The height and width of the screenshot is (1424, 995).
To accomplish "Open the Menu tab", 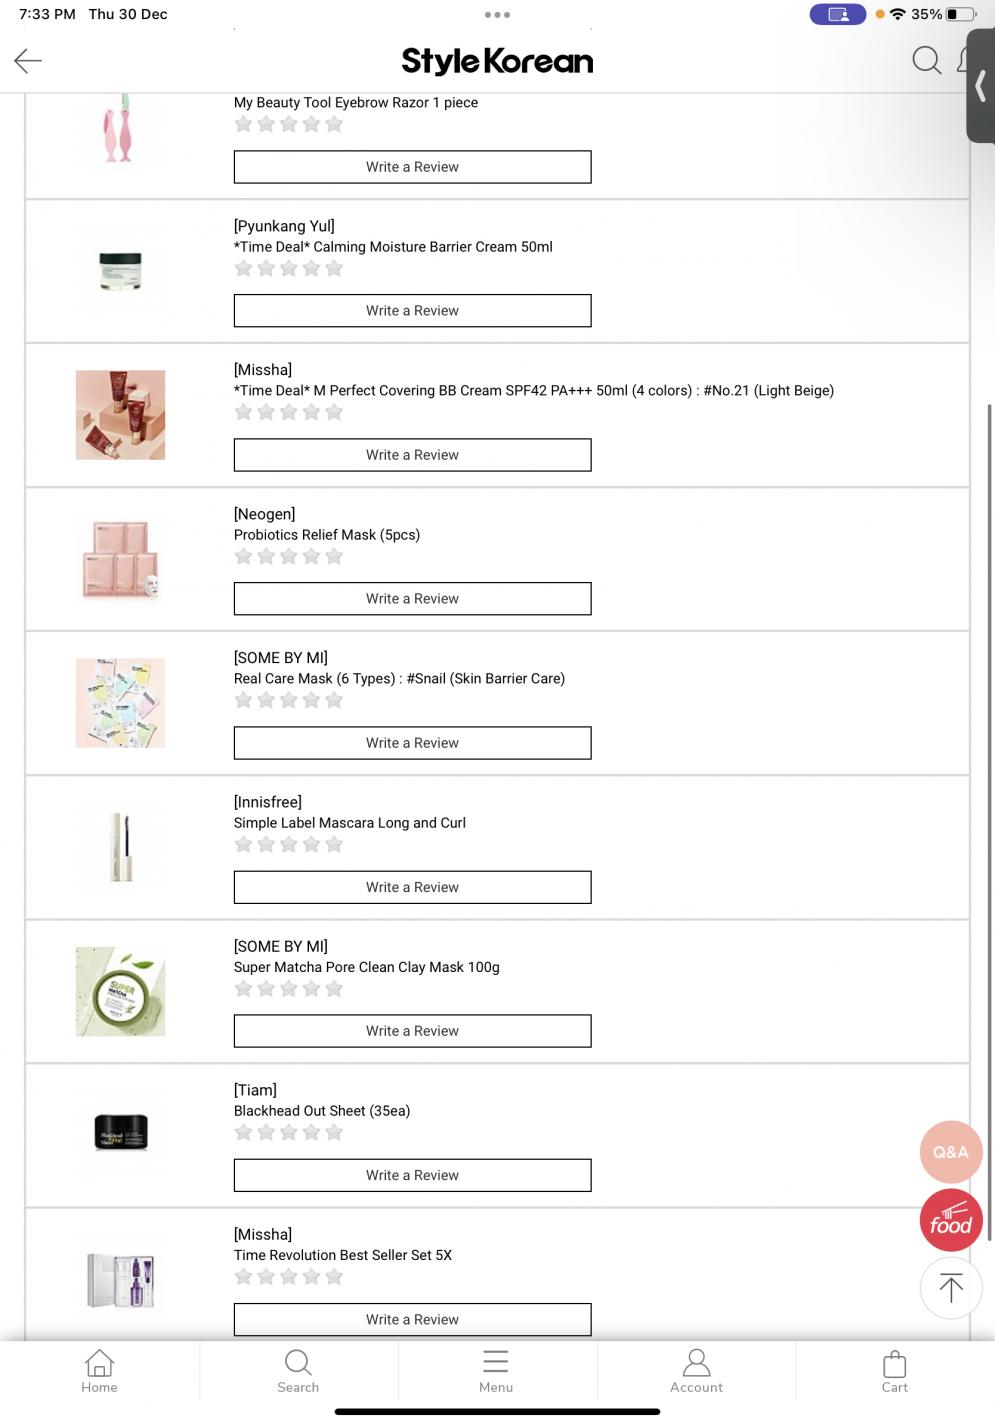I will pos(496,1371).
